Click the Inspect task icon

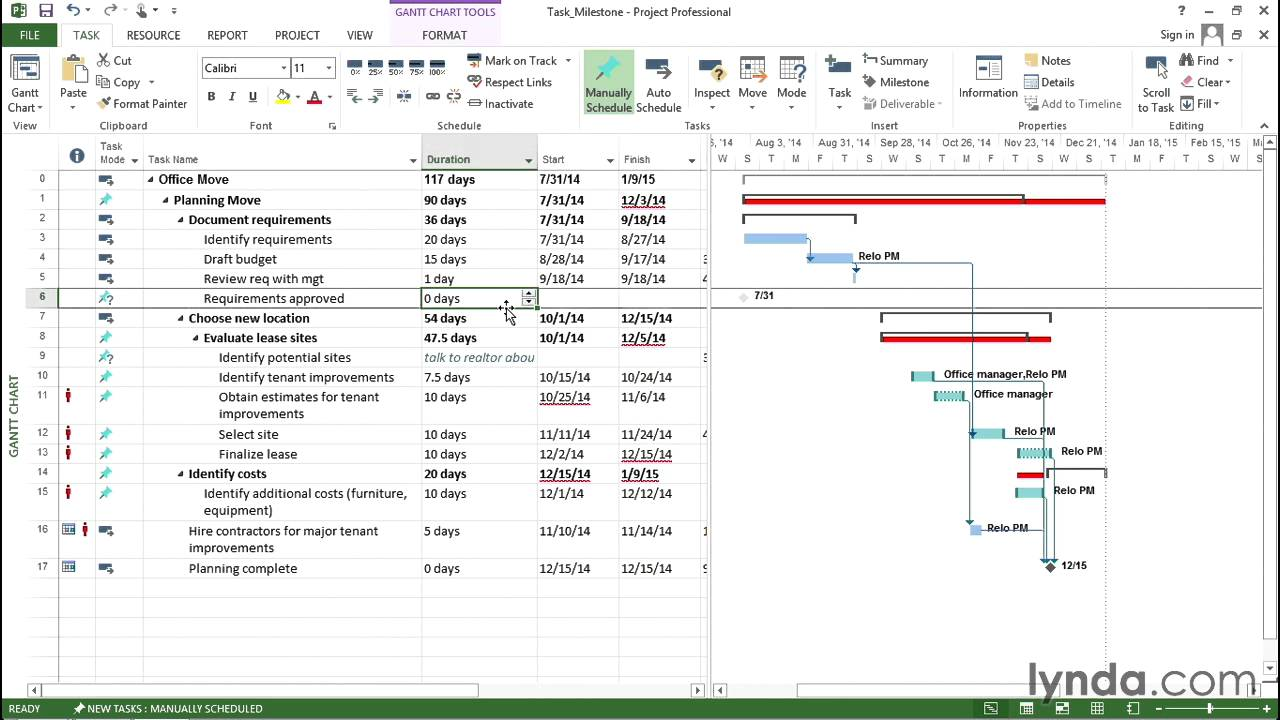[712, 71]
